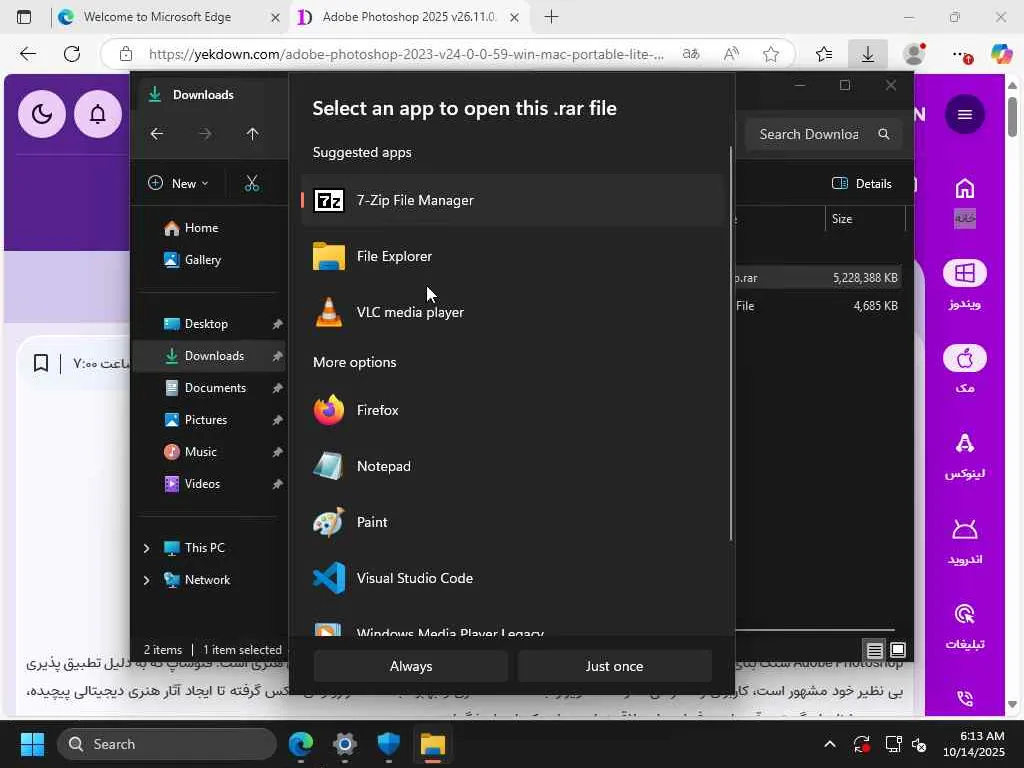Screen dimensions: 1024x768
Task: Open the Edge profile avatar
Action: (x=914, y=54)
